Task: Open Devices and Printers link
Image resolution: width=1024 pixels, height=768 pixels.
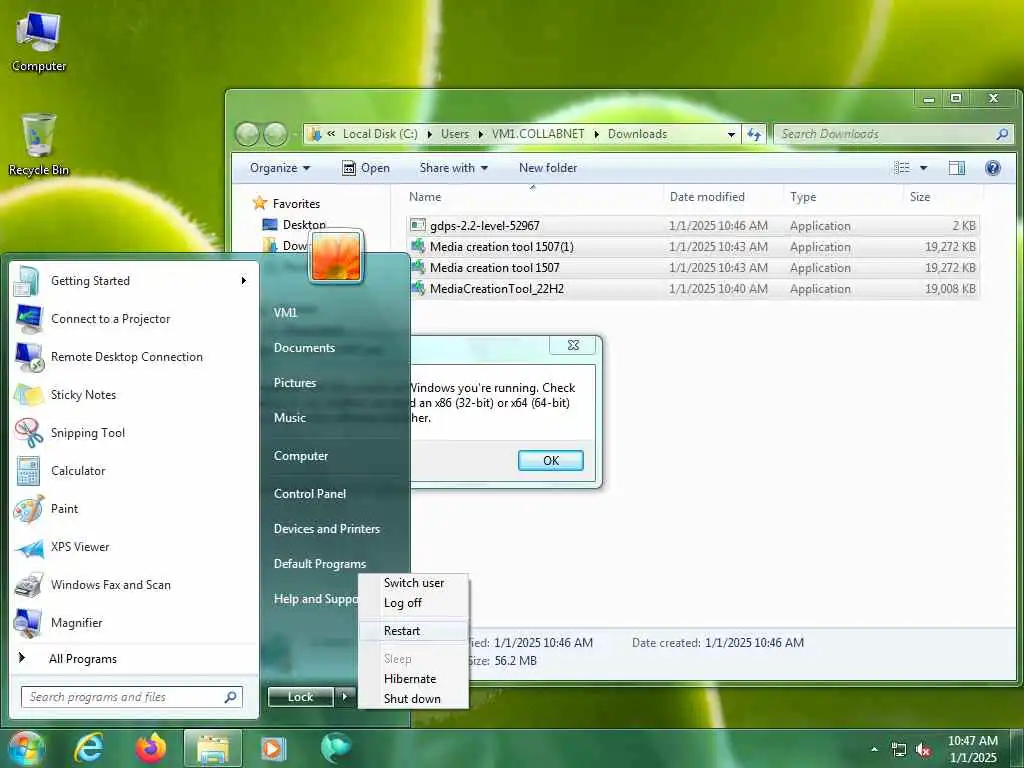Action: tap(327, 529)
